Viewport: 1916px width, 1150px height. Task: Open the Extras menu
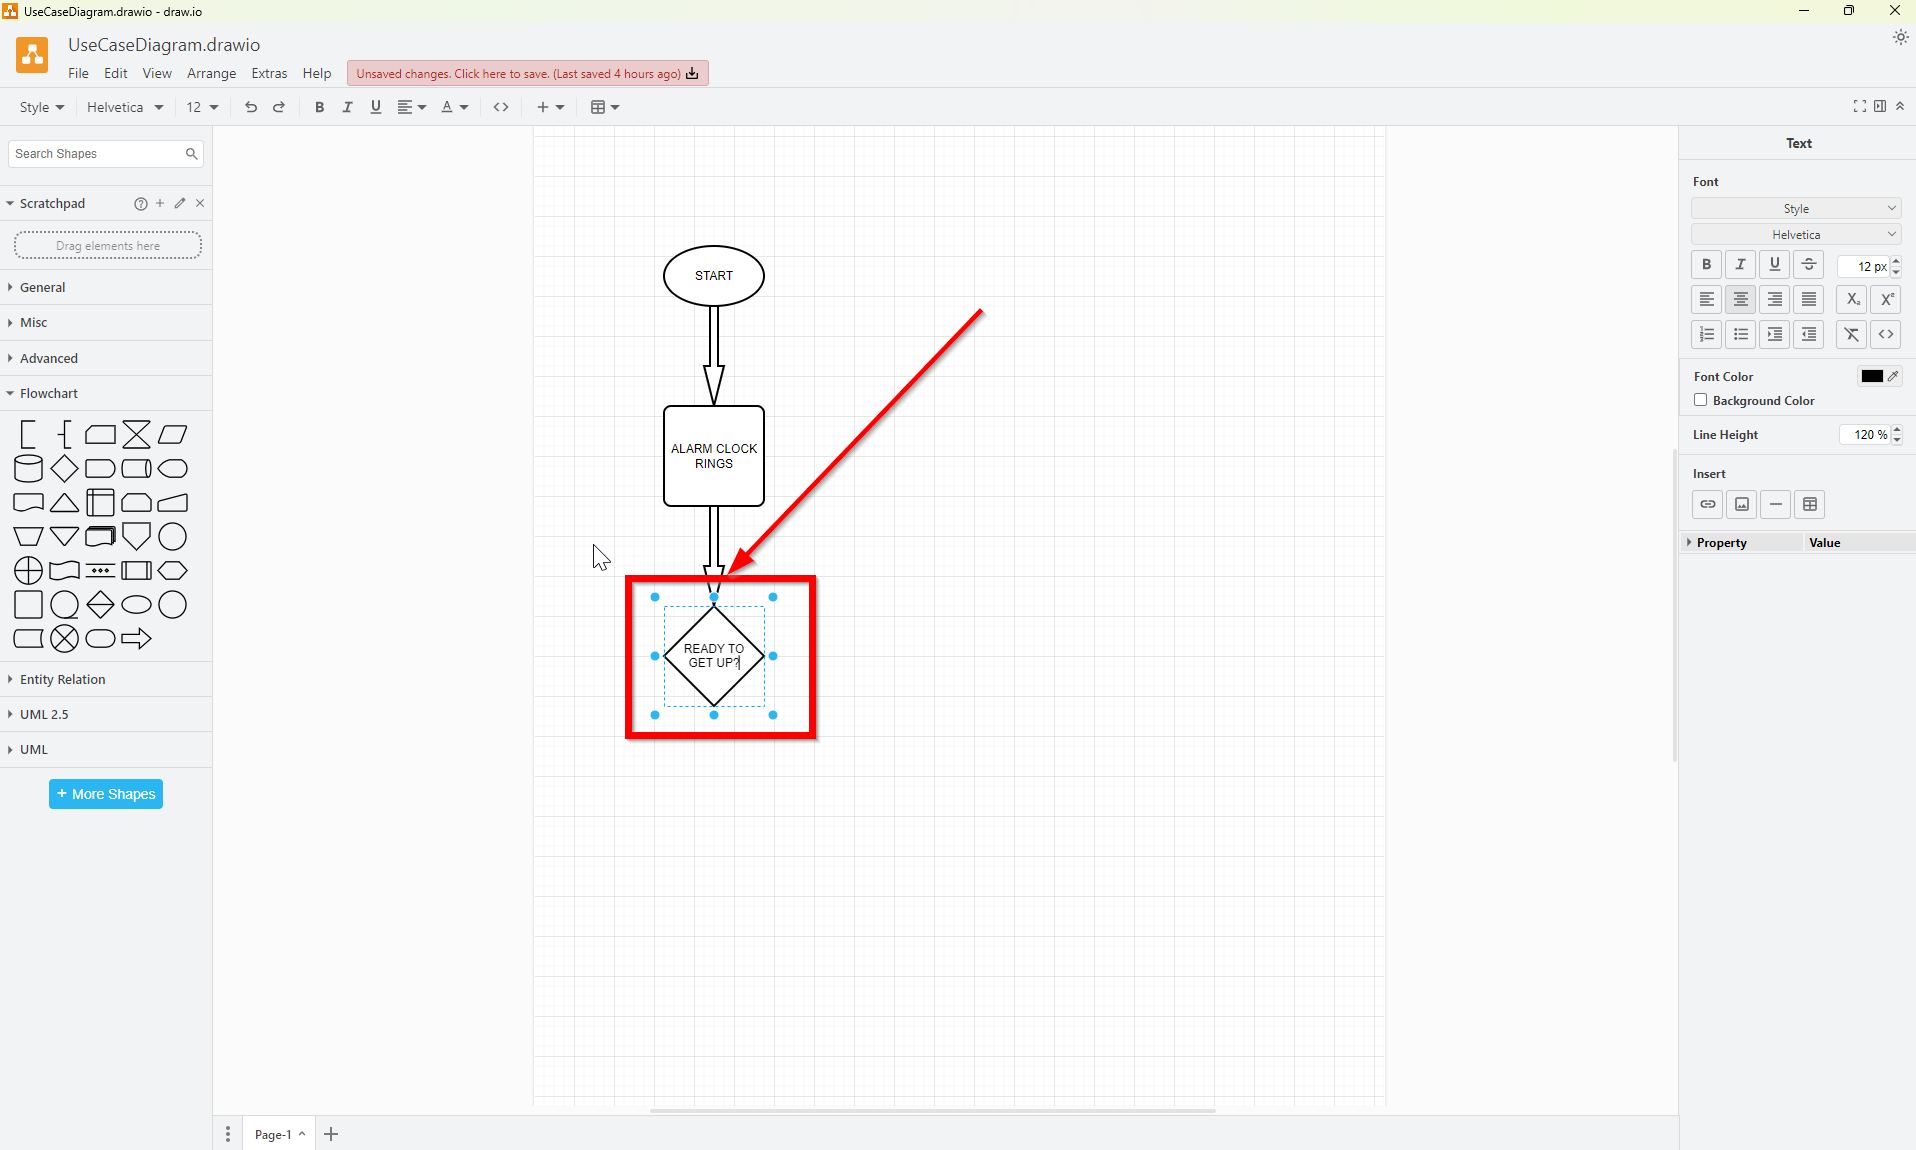(x=269, y=73)
